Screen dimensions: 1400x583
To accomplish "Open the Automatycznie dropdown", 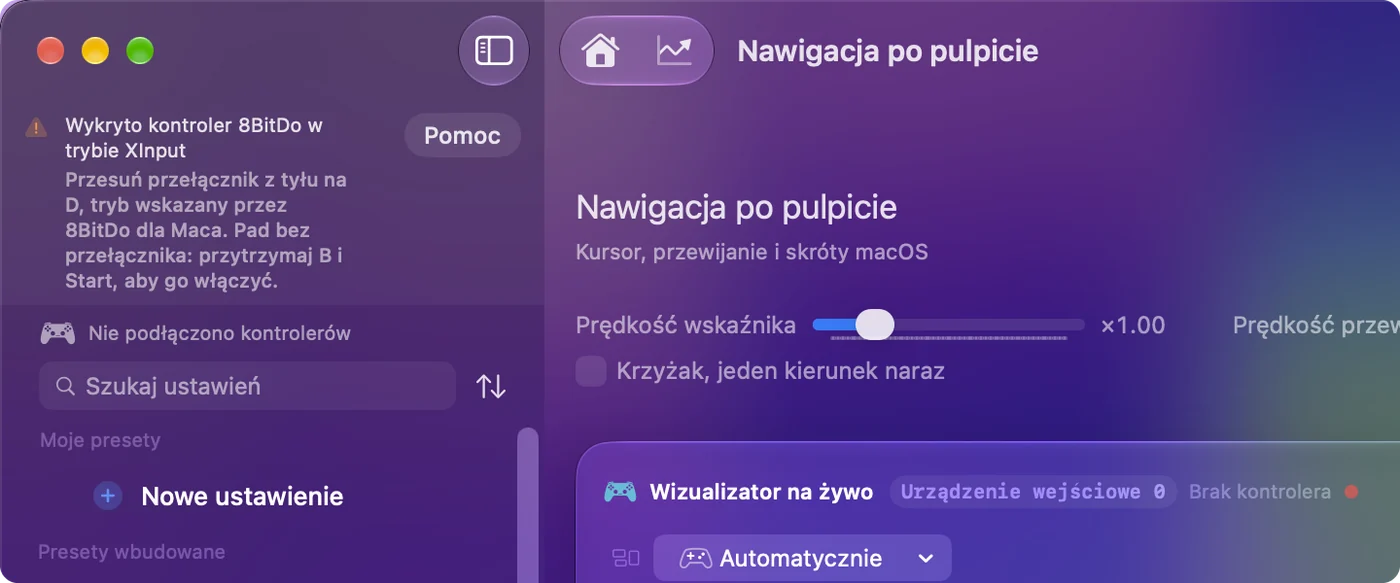I will click(802, 558).
